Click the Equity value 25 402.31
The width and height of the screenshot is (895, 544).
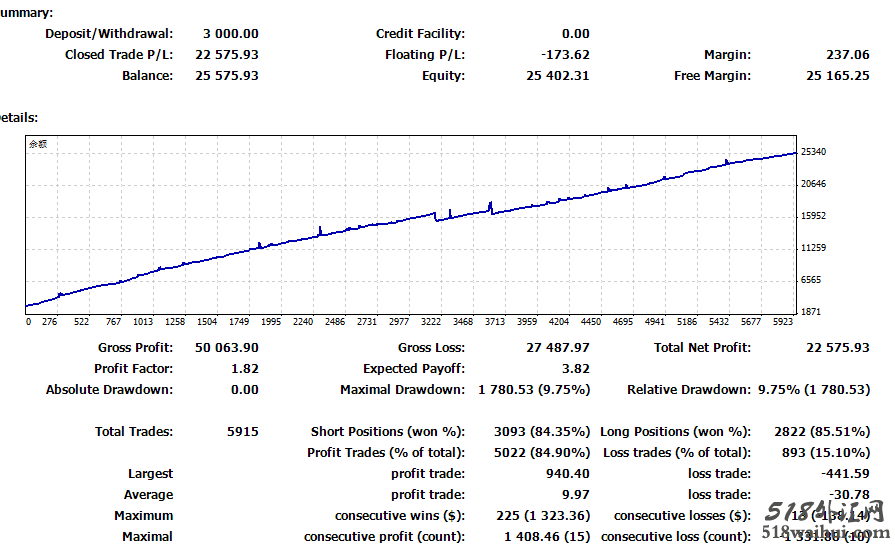(558, 76)
